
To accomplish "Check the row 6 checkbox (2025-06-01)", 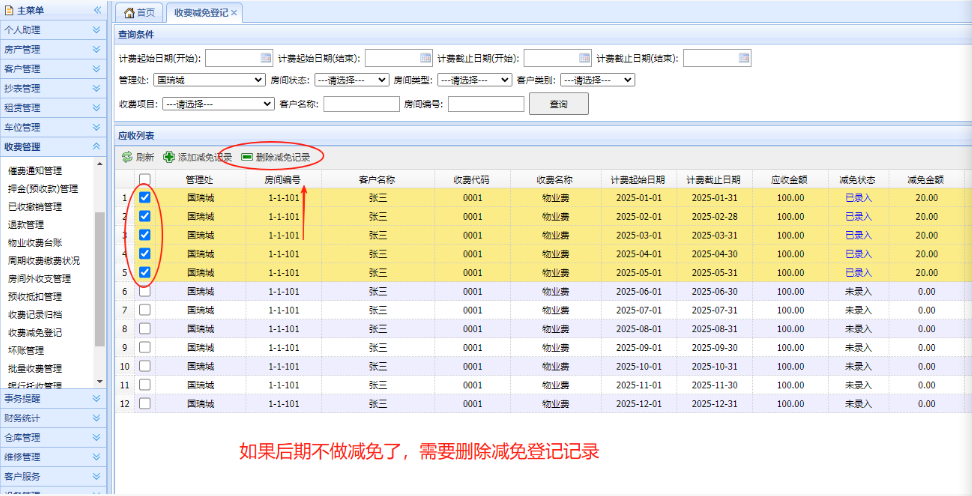I will 145,291.
